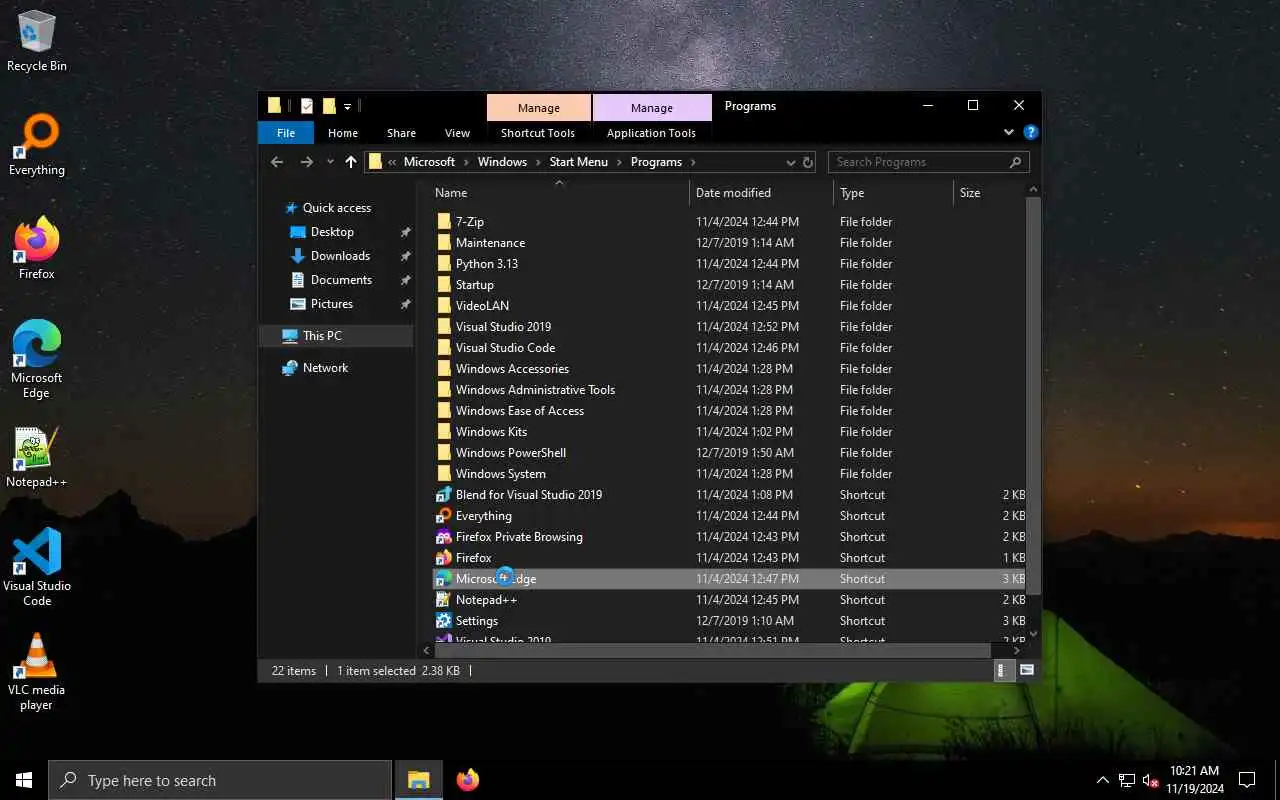Select the Everything shortcut icon in file list
Viewport: 1280px width, 800px height.
[444, 516]
